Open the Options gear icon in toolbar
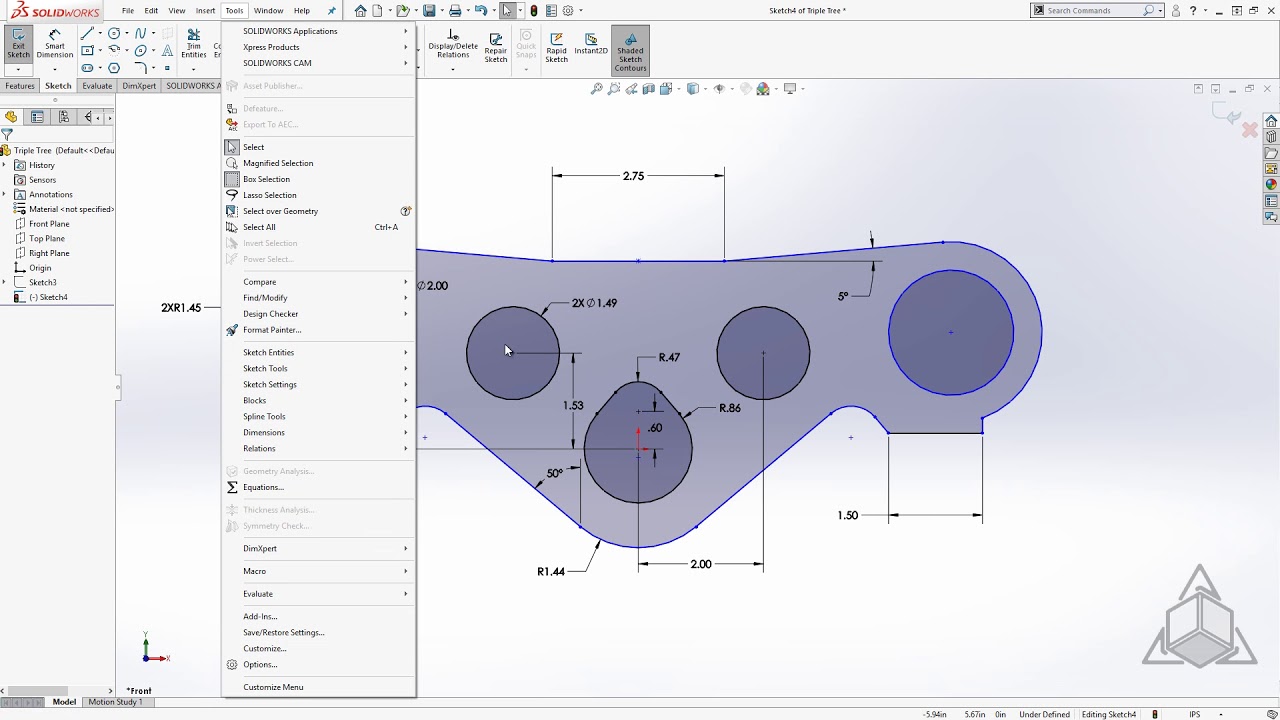This screenshot has height=720, width=1280. (568, 11)
